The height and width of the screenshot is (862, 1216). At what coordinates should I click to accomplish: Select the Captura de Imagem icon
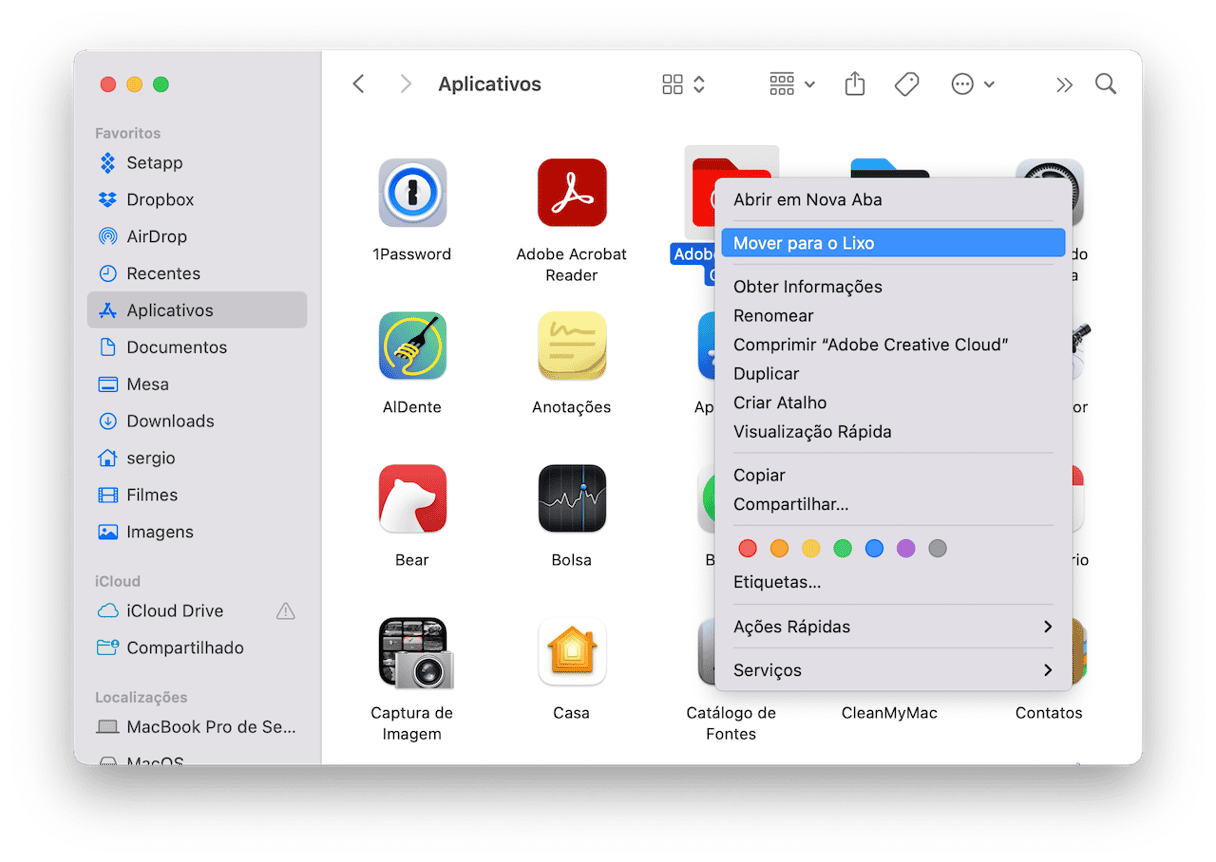(x=412, y=651)
